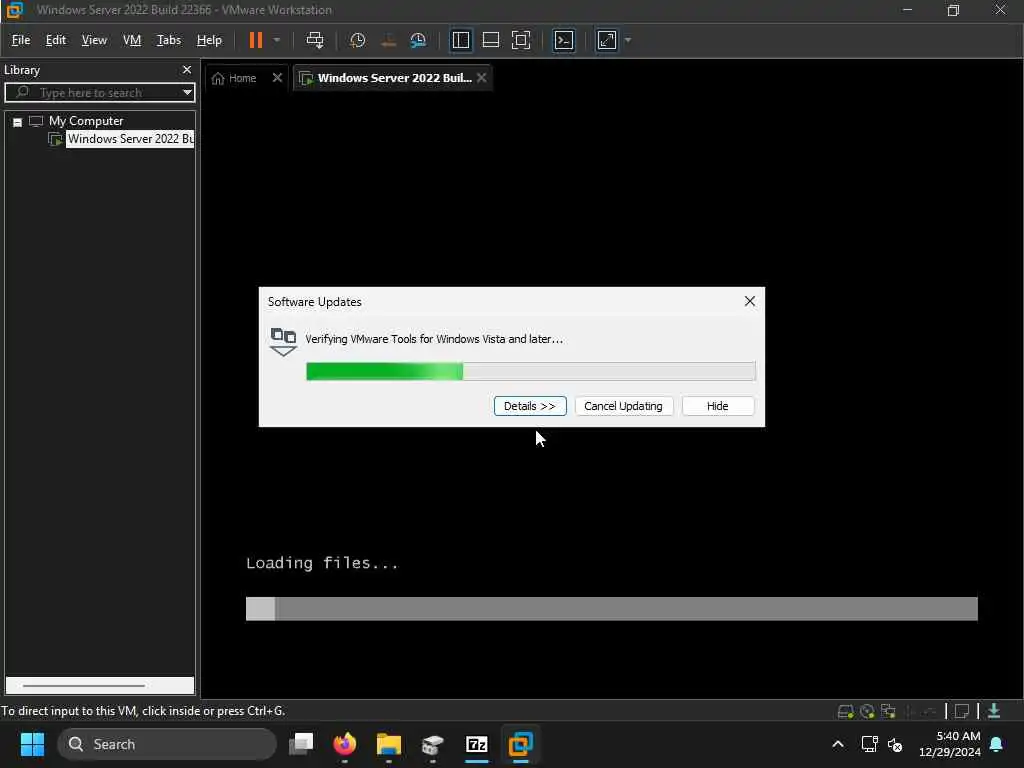Open the File menu

coord(21,40)
